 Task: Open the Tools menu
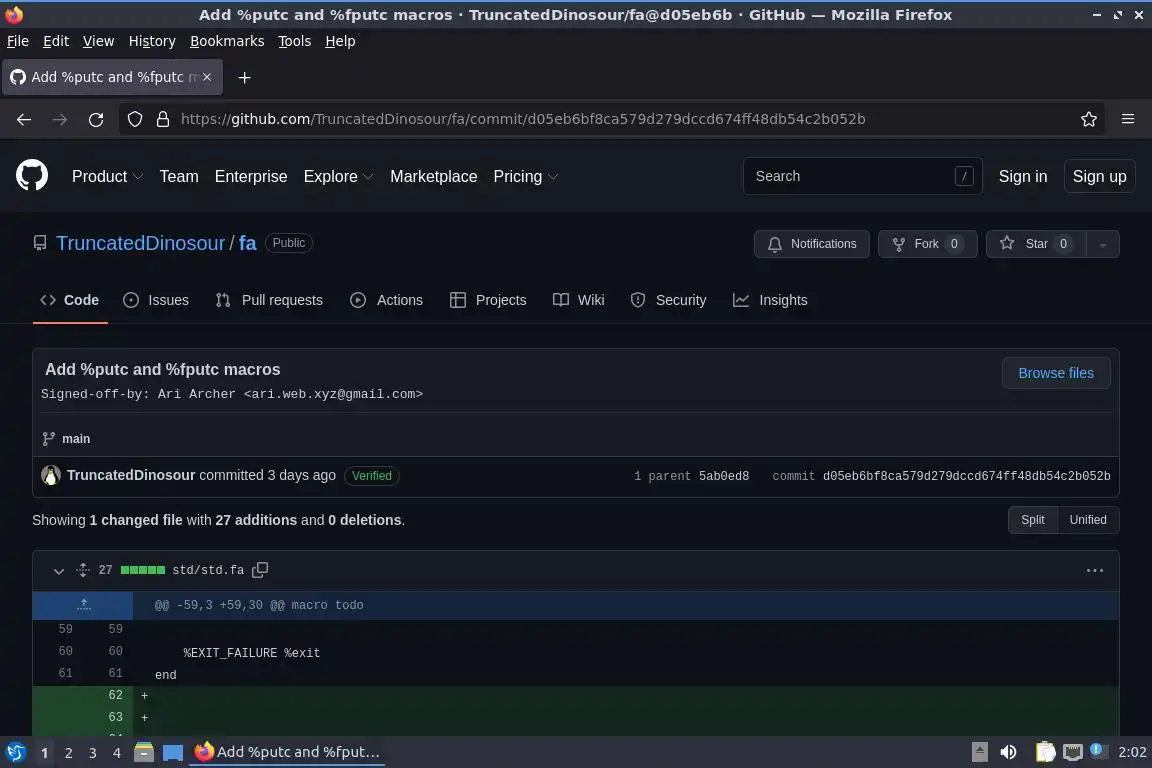pyautogui.click(x=295, y=41)
